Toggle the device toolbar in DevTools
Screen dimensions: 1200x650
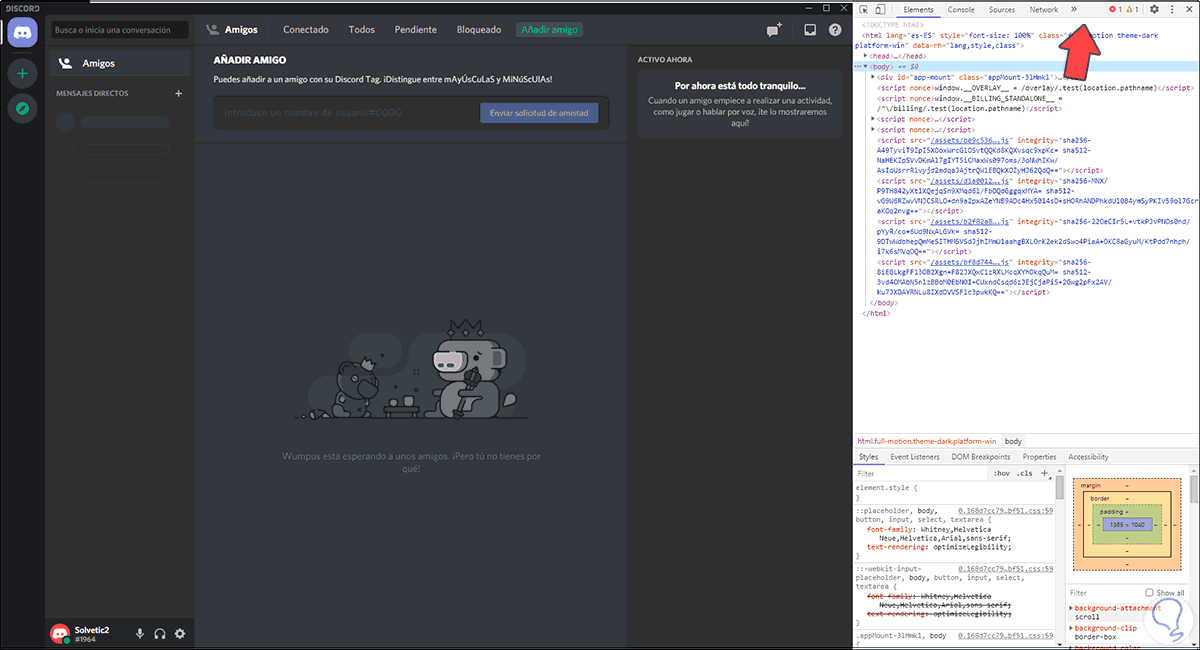click(880, 10)
